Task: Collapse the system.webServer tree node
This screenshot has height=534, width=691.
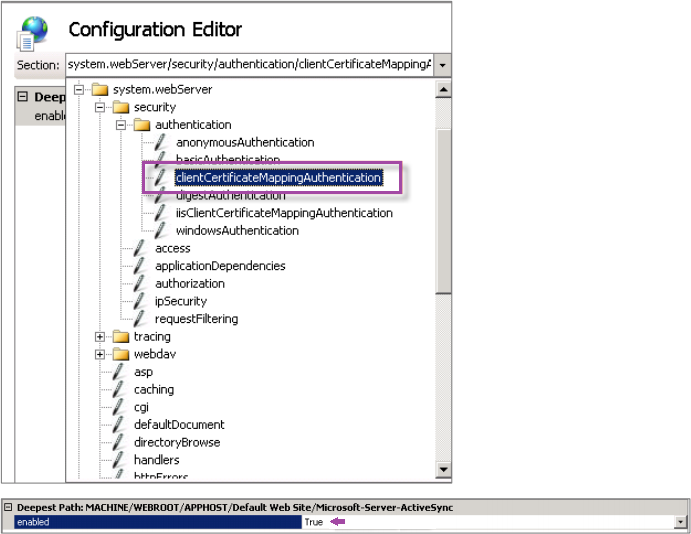Action: tap(79, 90)
